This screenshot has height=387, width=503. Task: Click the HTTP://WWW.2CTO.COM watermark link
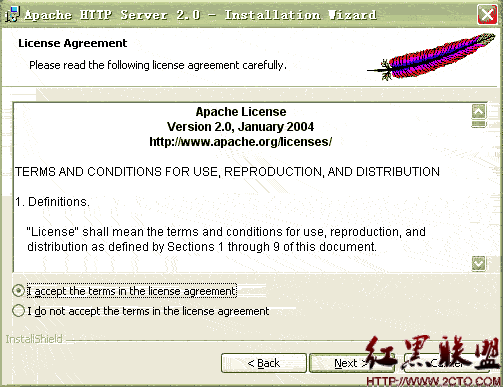click(433, 381)
